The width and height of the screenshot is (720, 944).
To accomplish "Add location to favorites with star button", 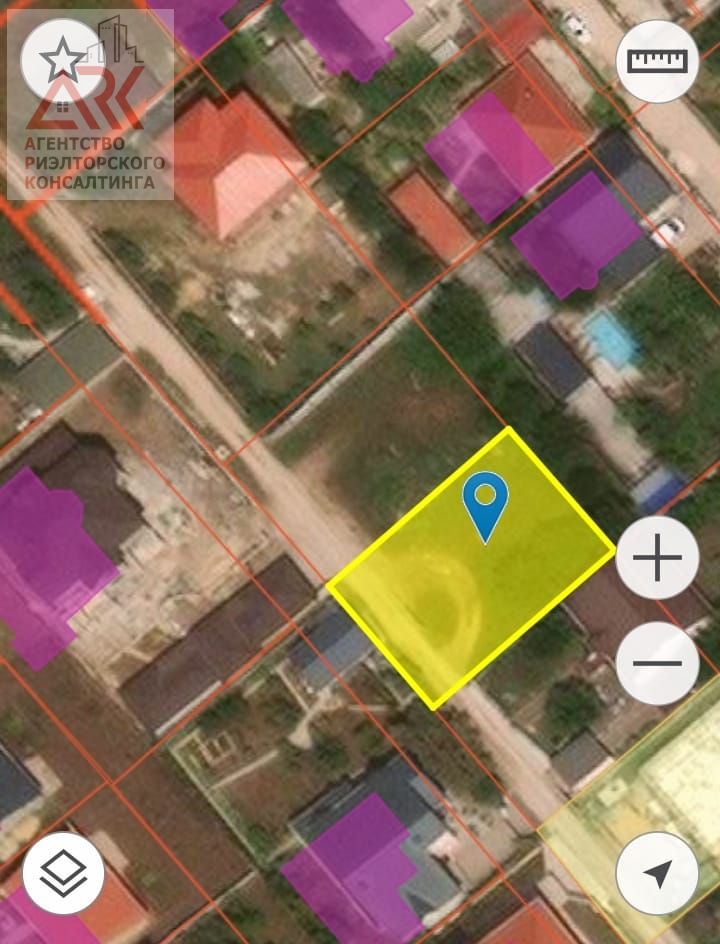I will tap(62, 61).
